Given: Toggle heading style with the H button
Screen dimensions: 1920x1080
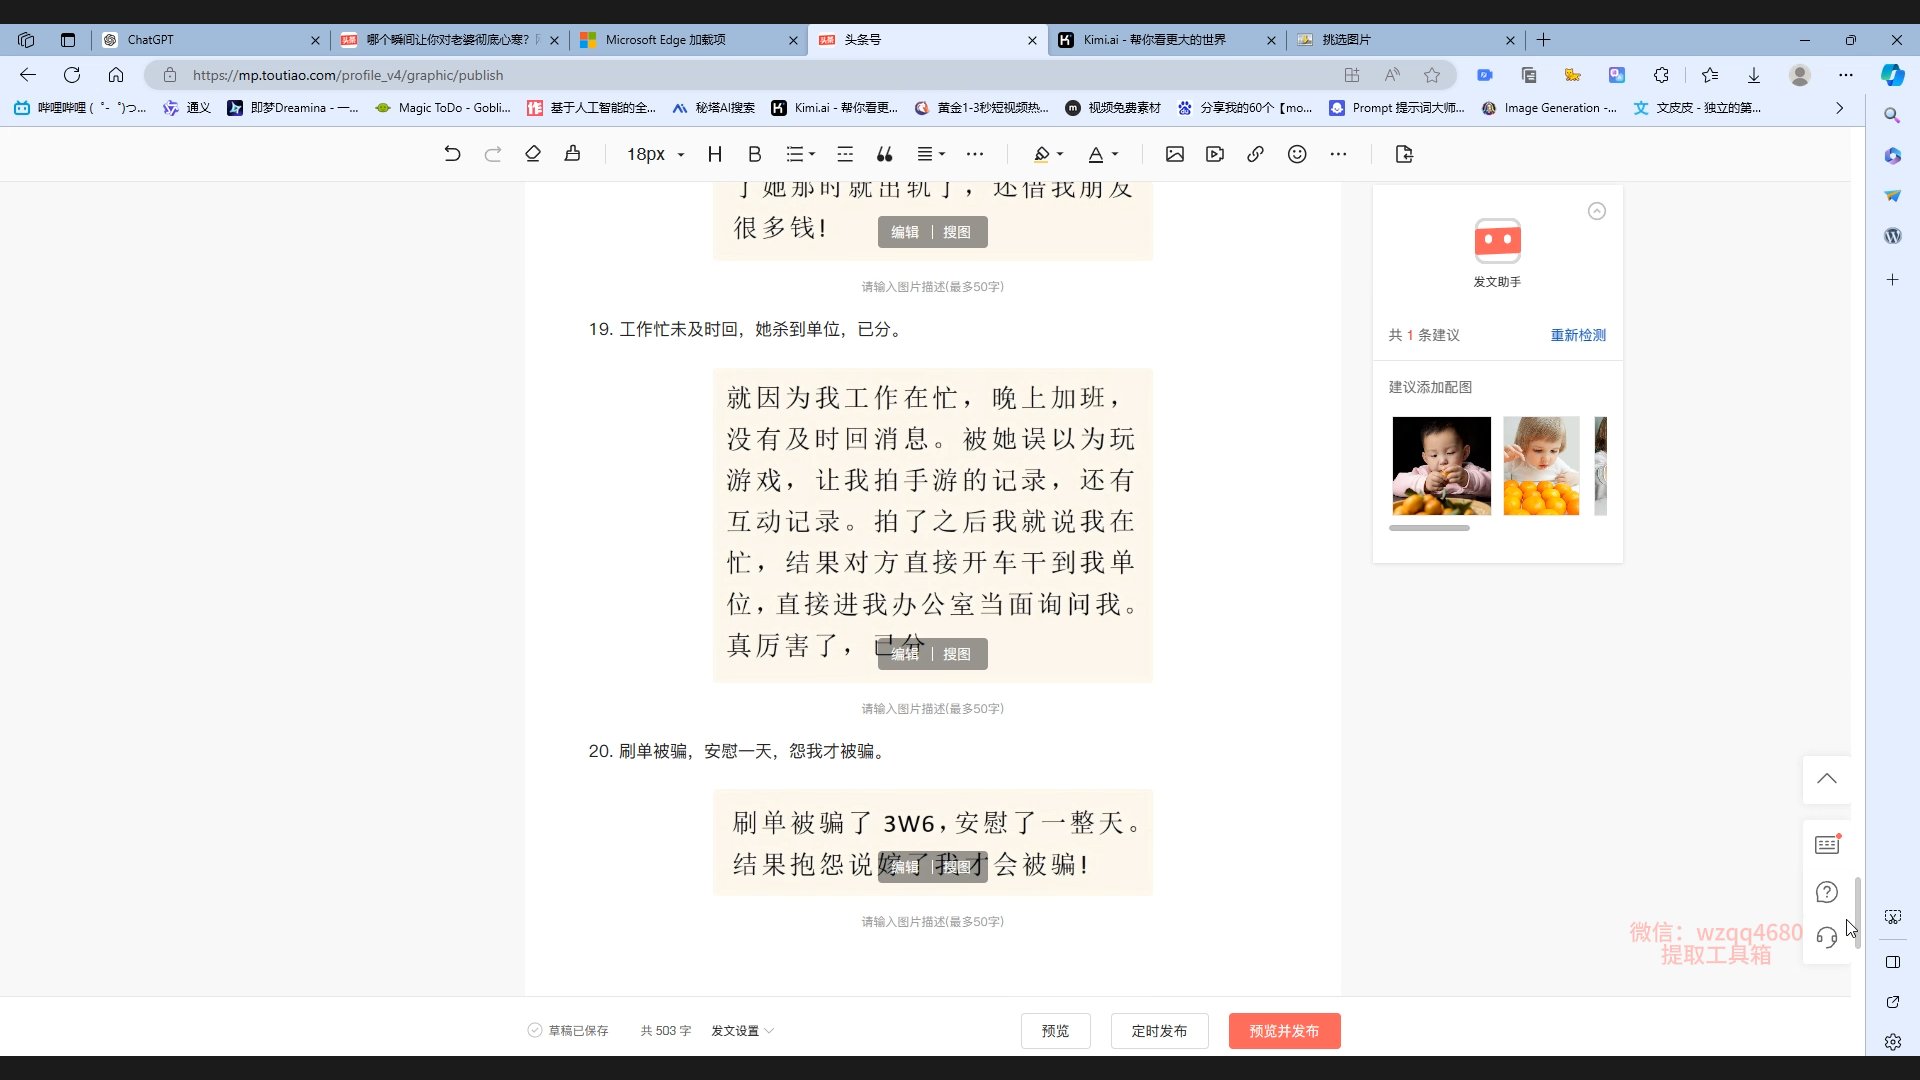Looking at the screenshot, I should pos(715,154).
